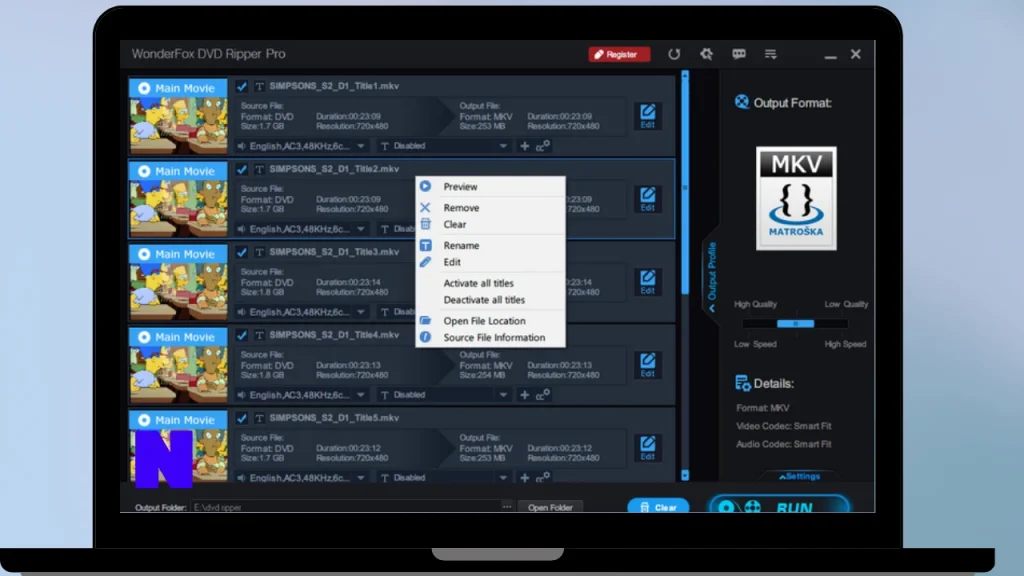Click the Title1 Main Movie thumbnail

pyautogui.click(x=178, y=116)
